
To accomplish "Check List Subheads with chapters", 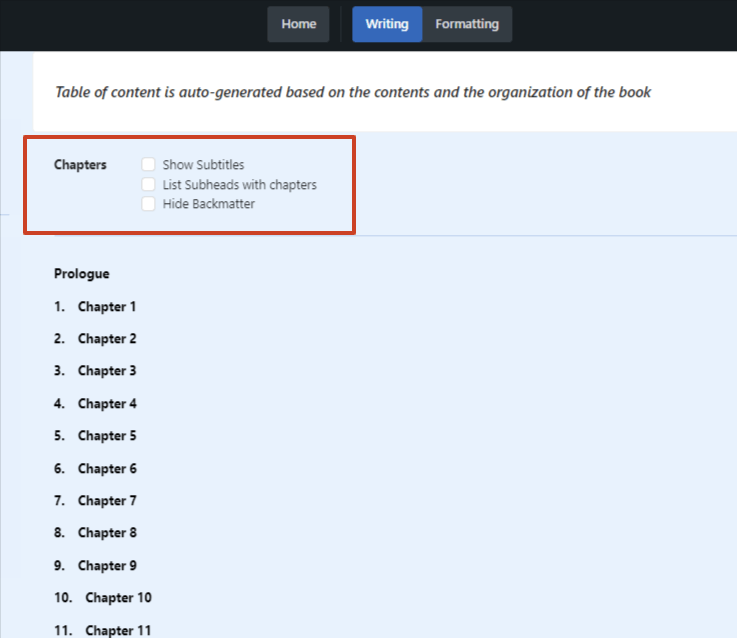I will (x=149, y=184).
